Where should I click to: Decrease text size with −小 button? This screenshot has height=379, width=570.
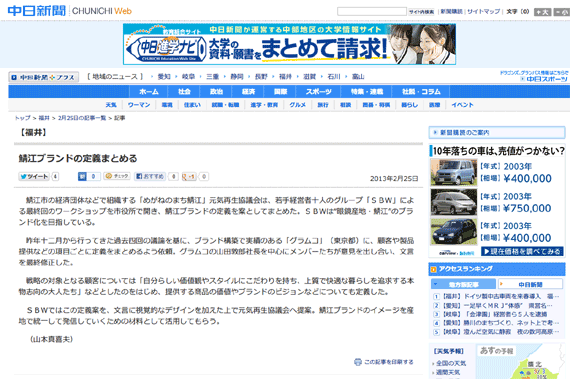click(562, 12)
